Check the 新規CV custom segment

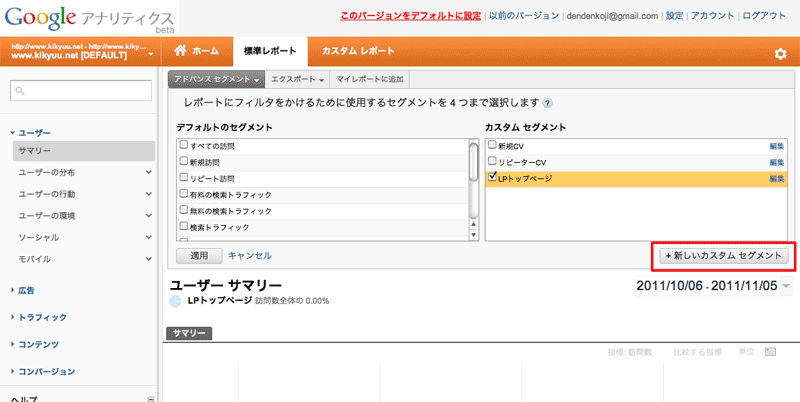click(491, 146)
